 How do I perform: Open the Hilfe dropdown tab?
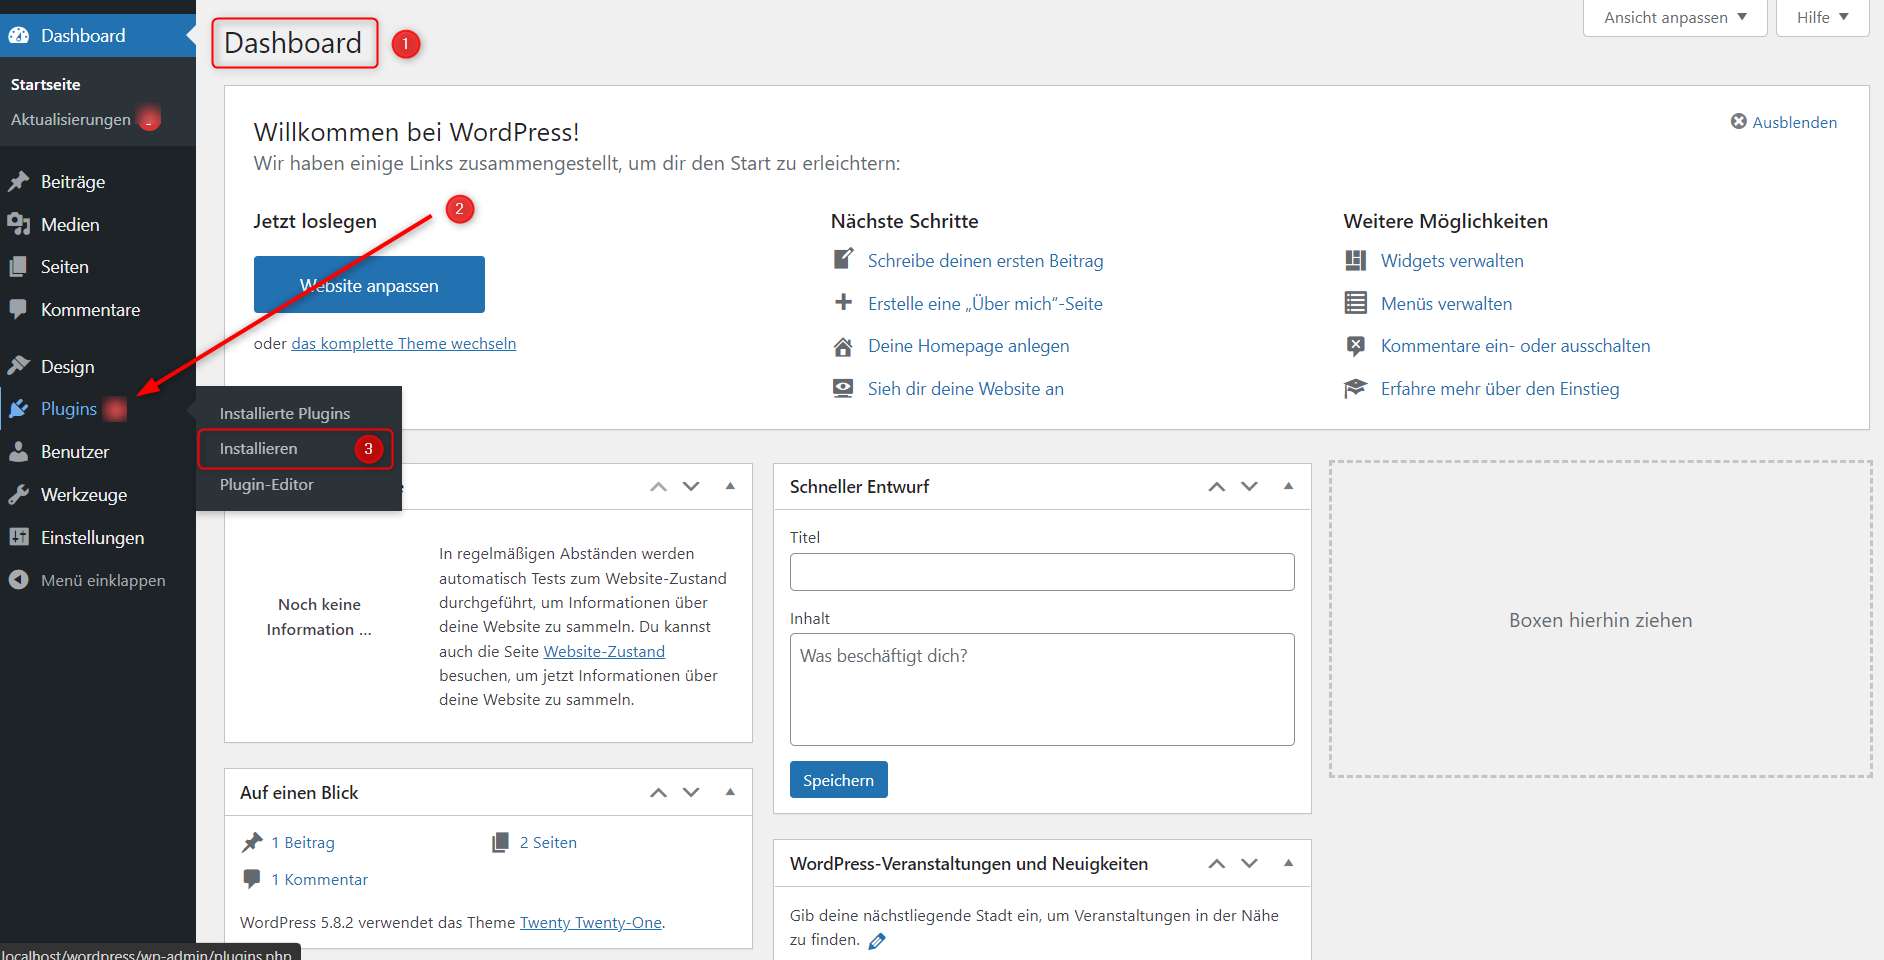click(x=1822, y=18)
